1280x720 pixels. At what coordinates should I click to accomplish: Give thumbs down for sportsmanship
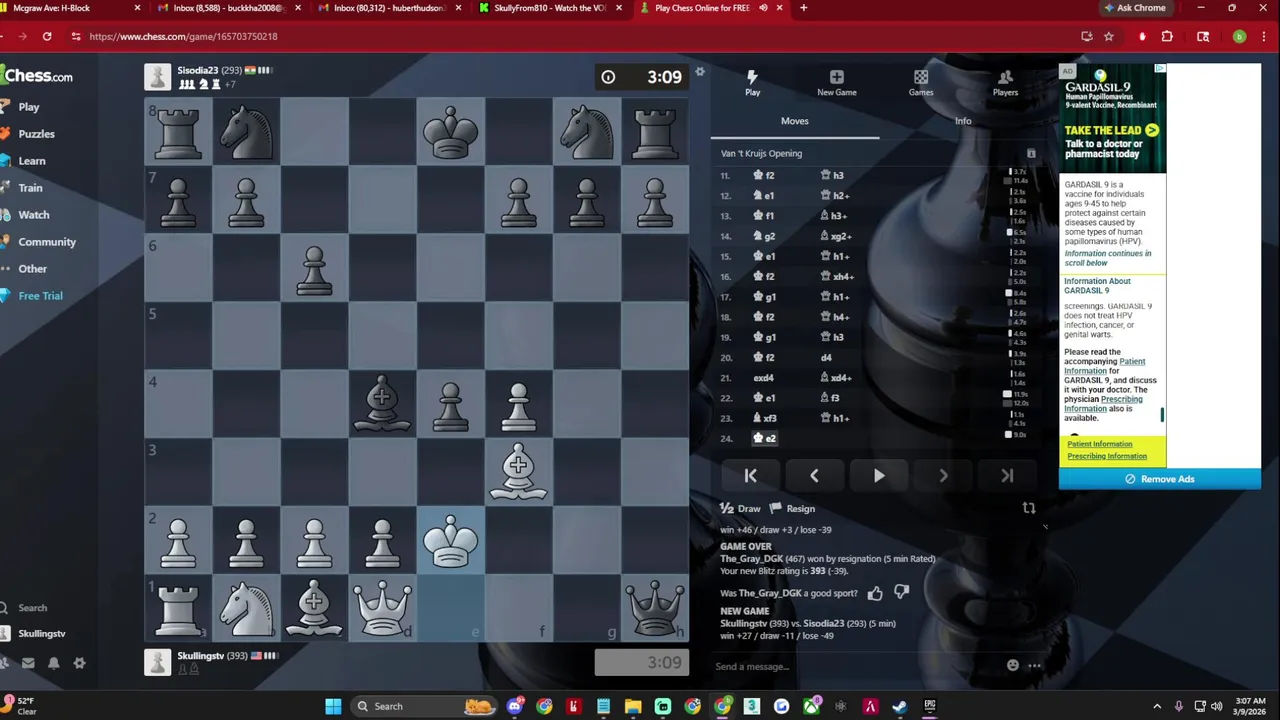(901, 593)
